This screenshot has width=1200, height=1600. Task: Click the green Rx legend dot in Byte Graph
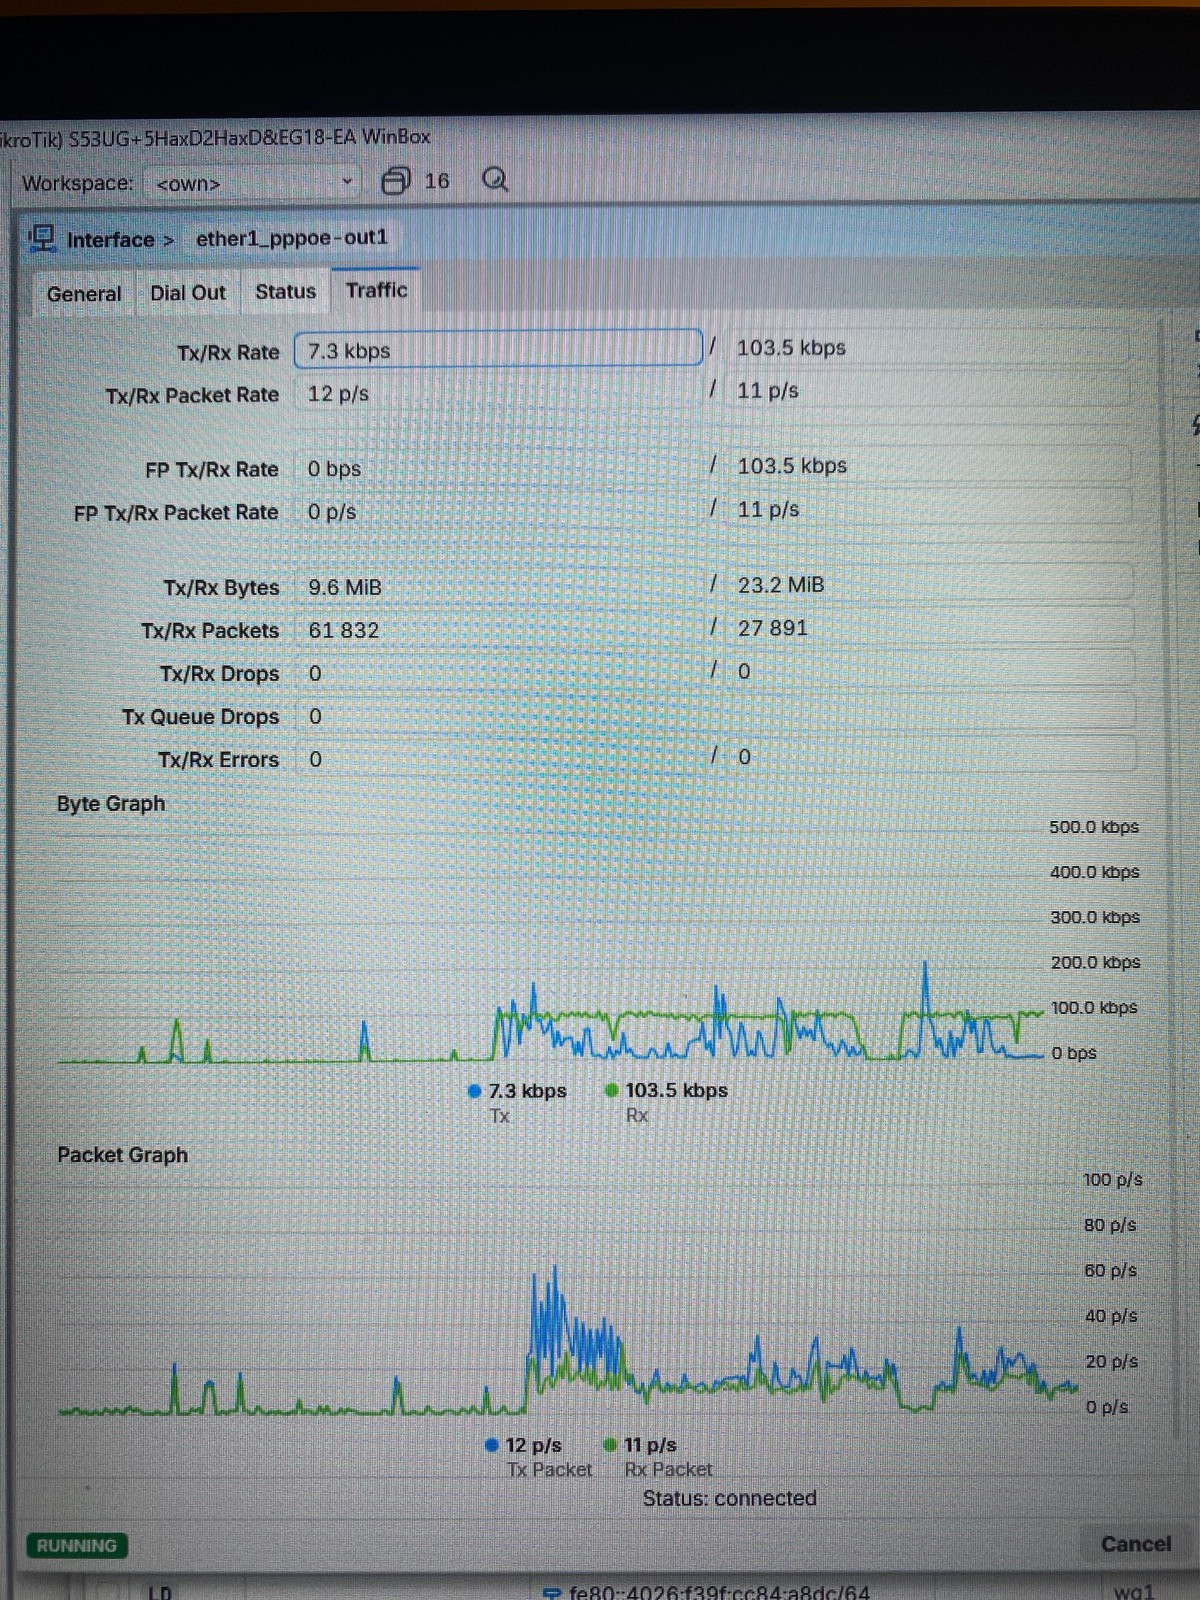(x=611, y=1091)
